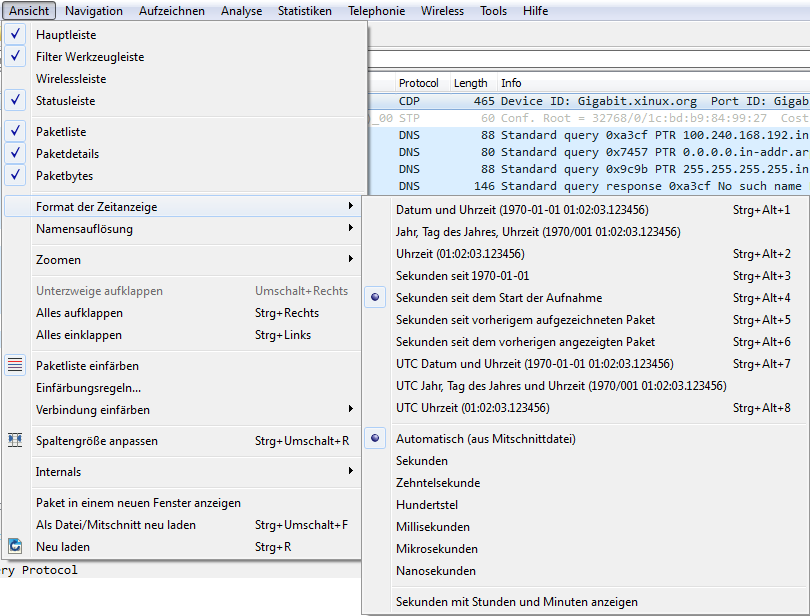Disable the Hauptleiste checkbox
Viewport: 810px width, 616px height.
coord(14,33)
